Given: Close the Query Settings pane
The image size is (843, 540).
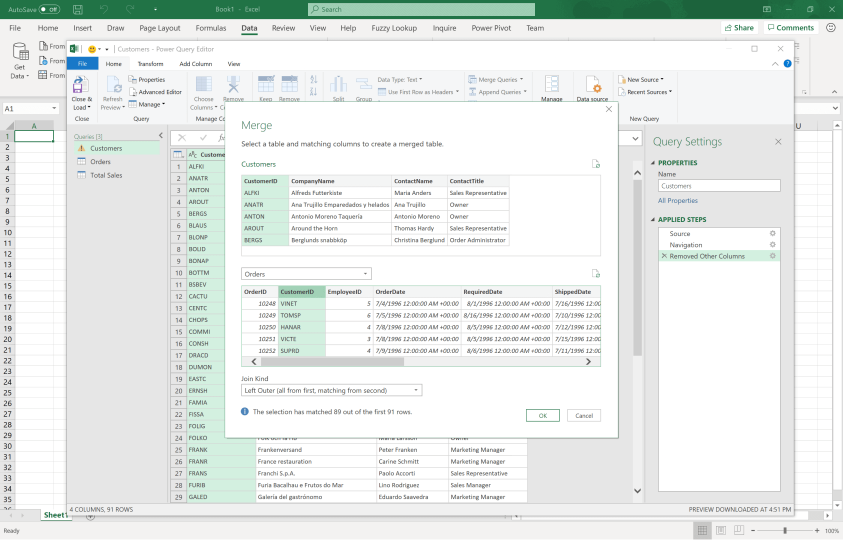Looking at the screenshot, I should pos(778,141).
